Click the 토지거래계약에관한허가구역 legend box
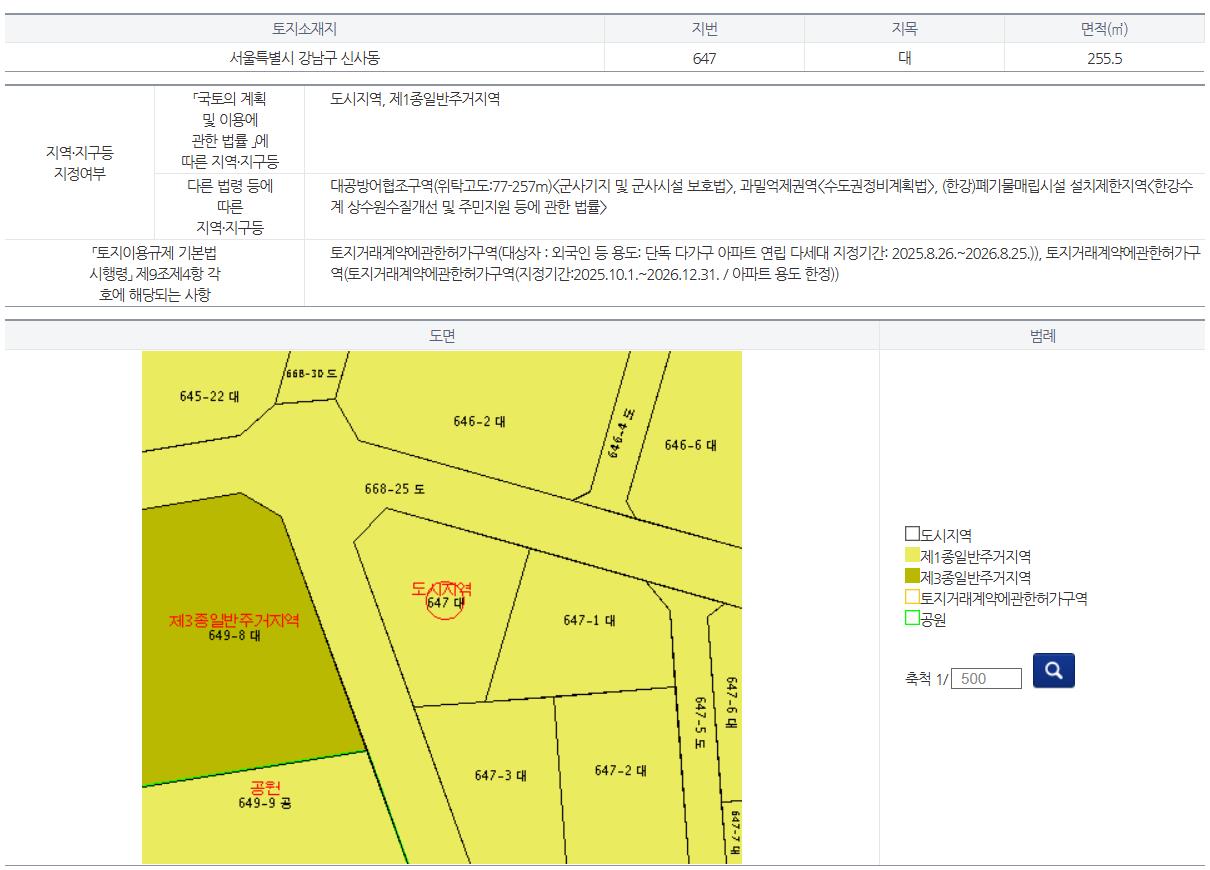Image resolution: width=1210 pixels, height=870 pixels. click(x=912, y=597)
